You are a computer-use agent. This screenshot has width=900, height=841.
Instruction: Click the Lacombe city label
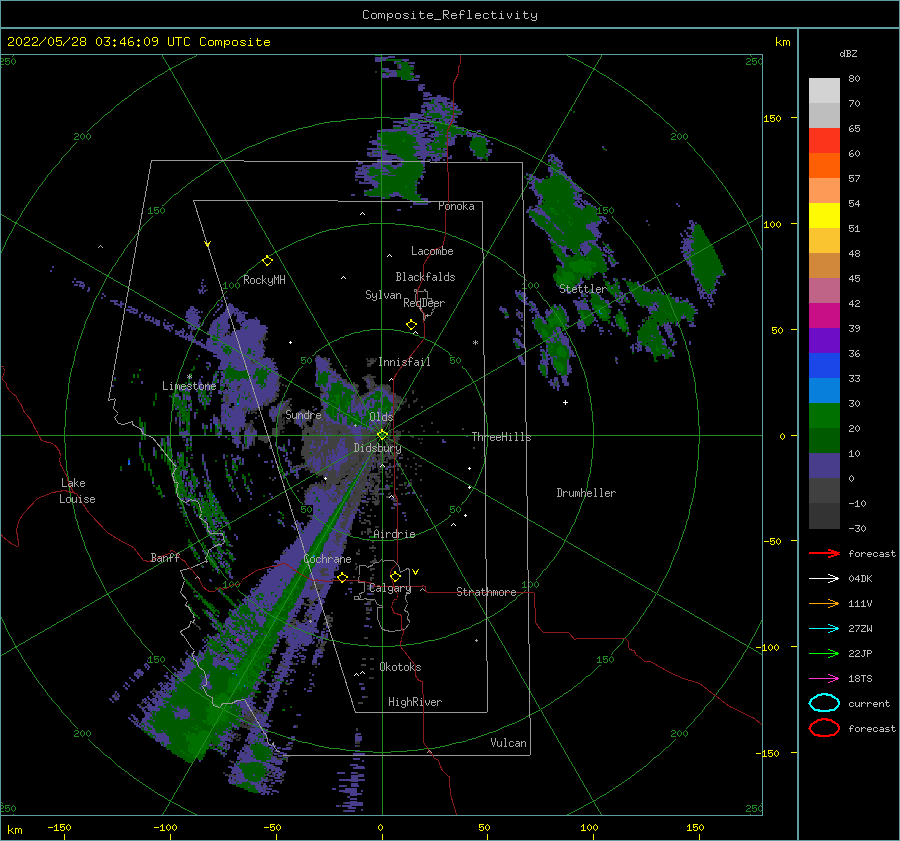(x=432, y=251)
